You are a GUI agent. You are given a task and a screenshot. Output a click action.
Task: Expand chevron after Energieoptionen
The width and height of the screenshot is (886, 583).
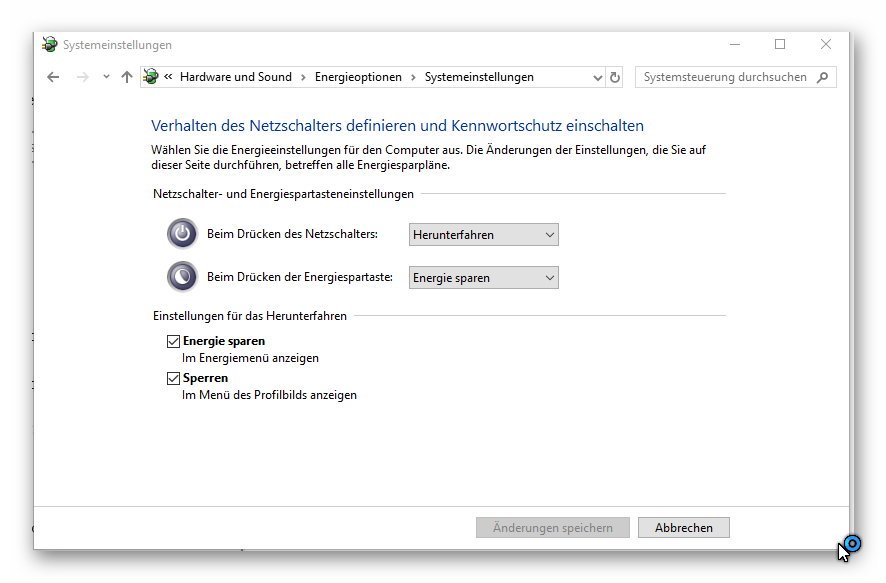pos(413,77)
